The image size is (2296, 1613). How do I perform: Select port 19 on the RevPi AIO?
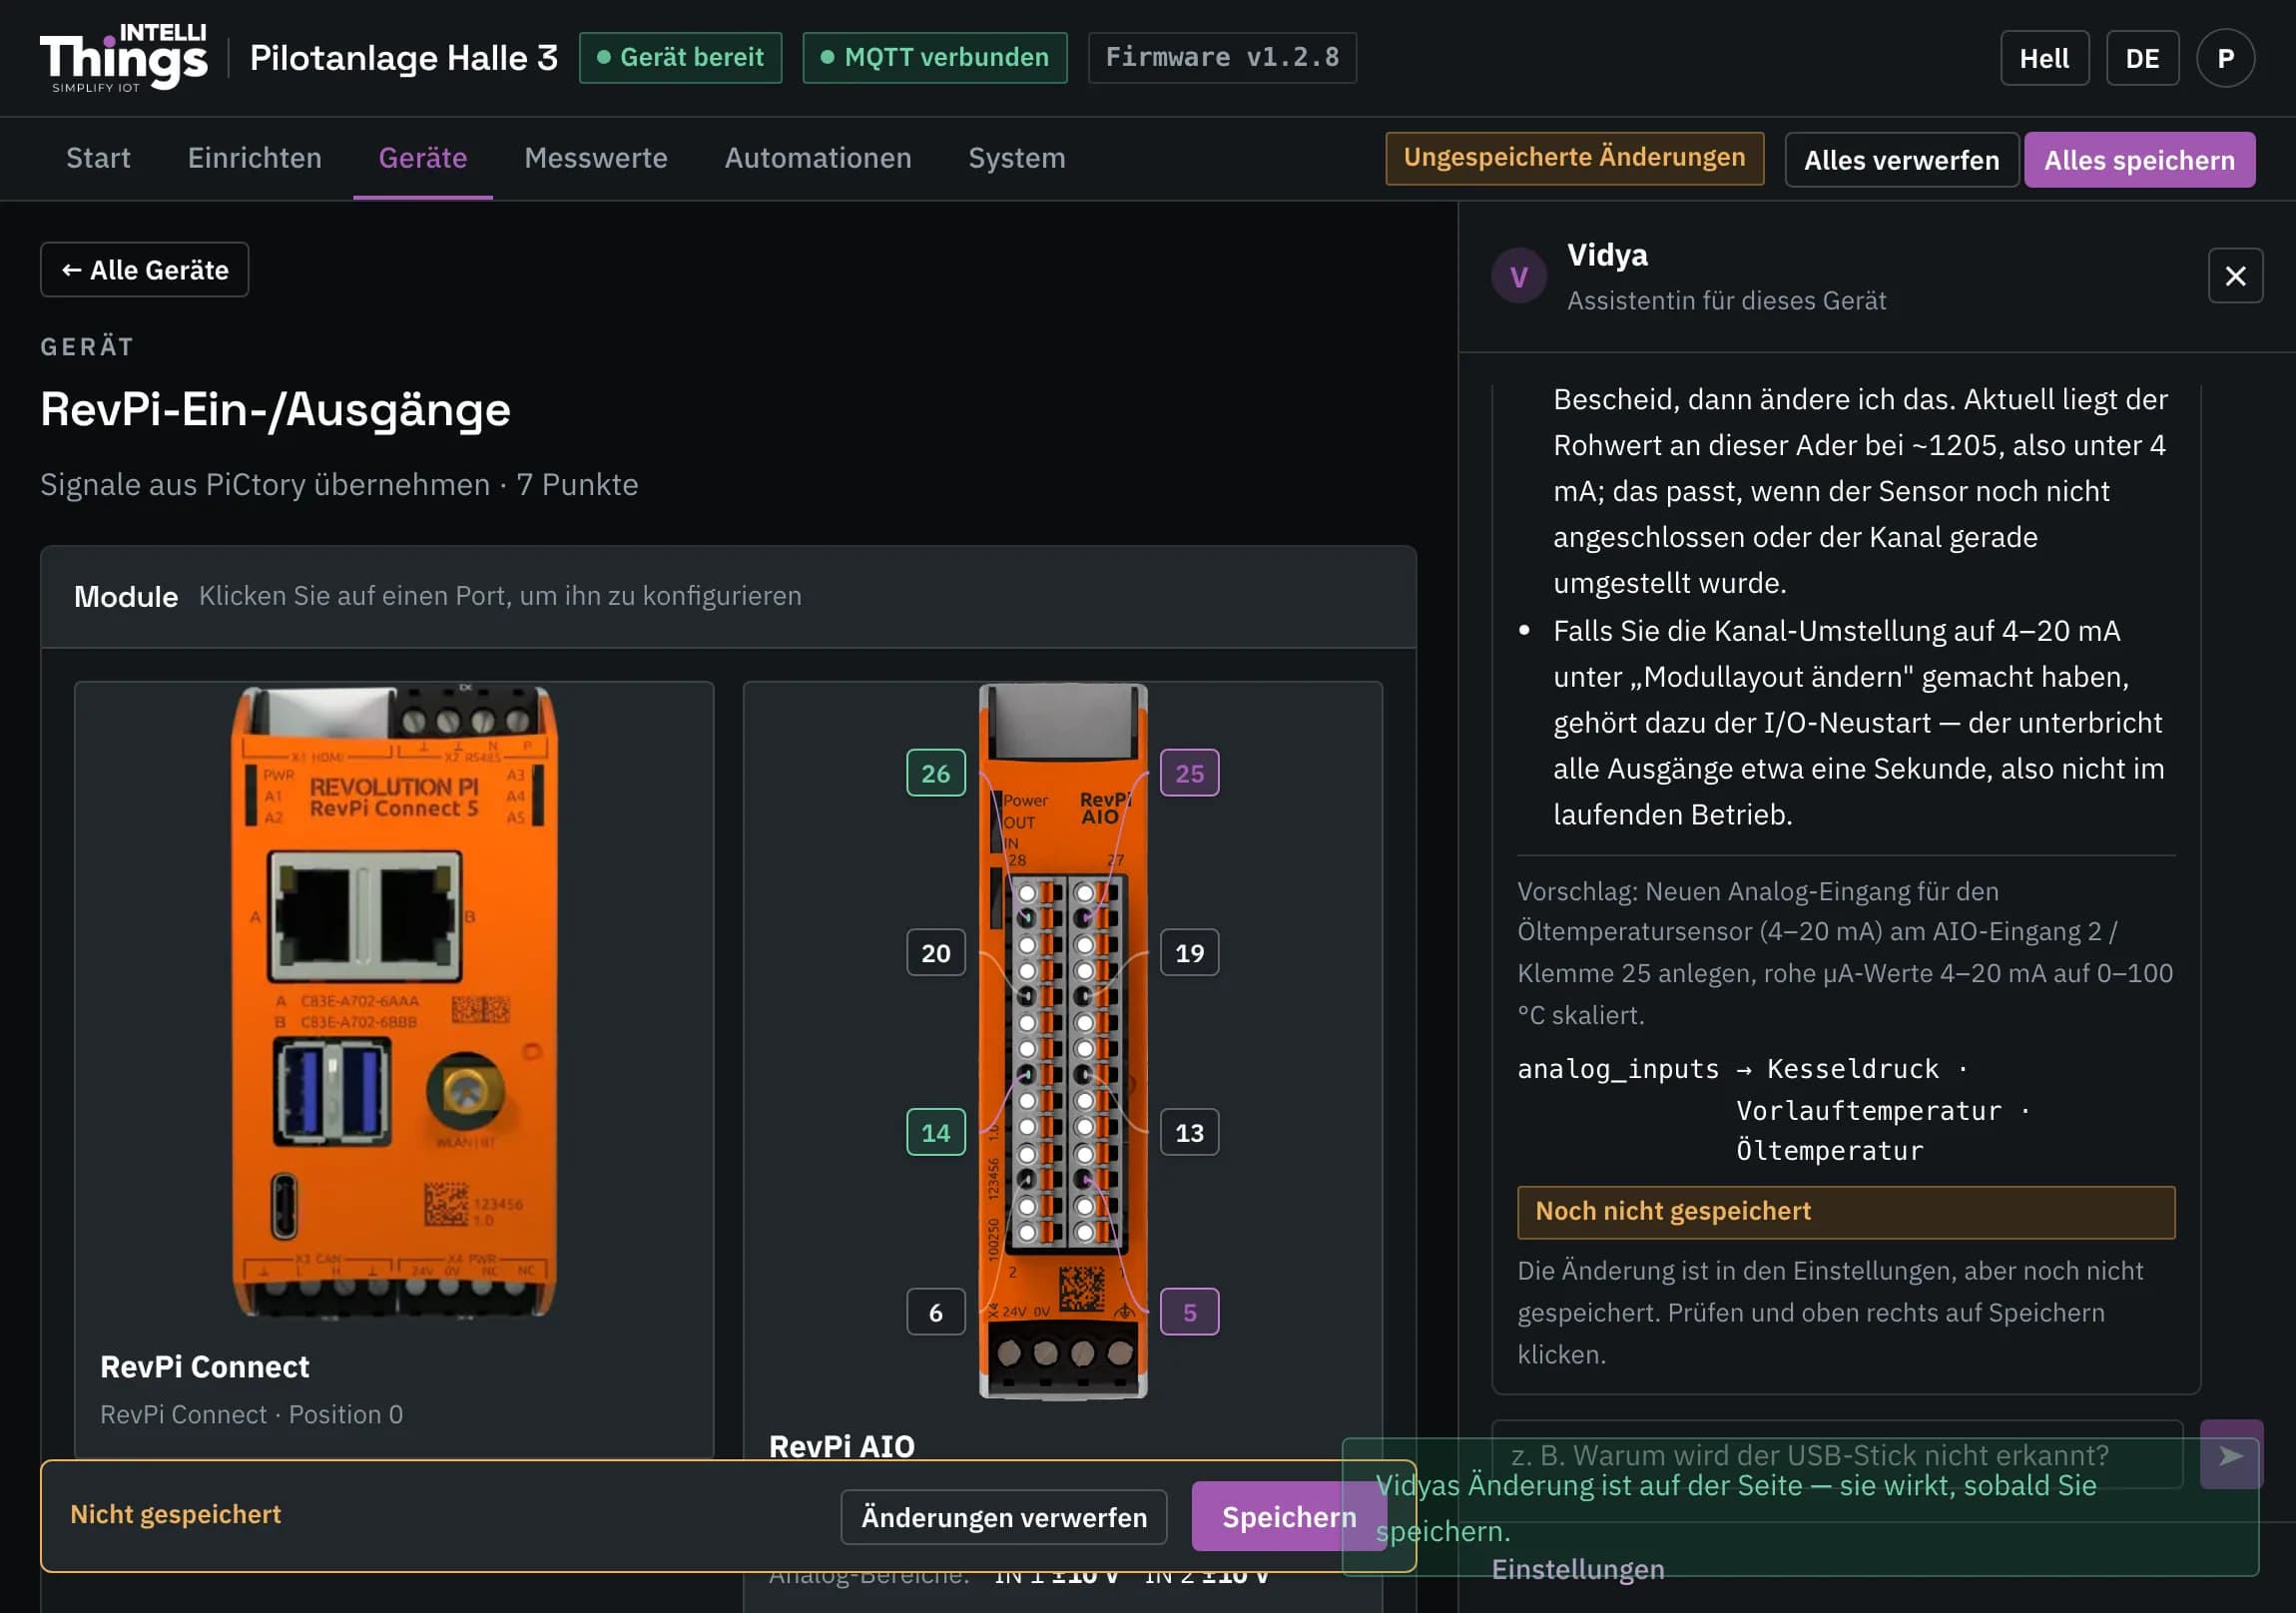point(1189,953)
